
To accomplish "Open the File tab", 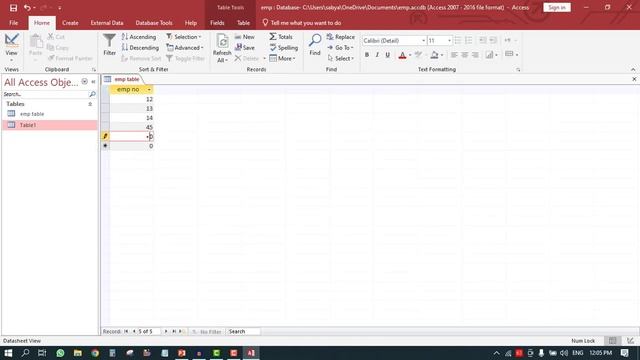I will tap(13, 23).
